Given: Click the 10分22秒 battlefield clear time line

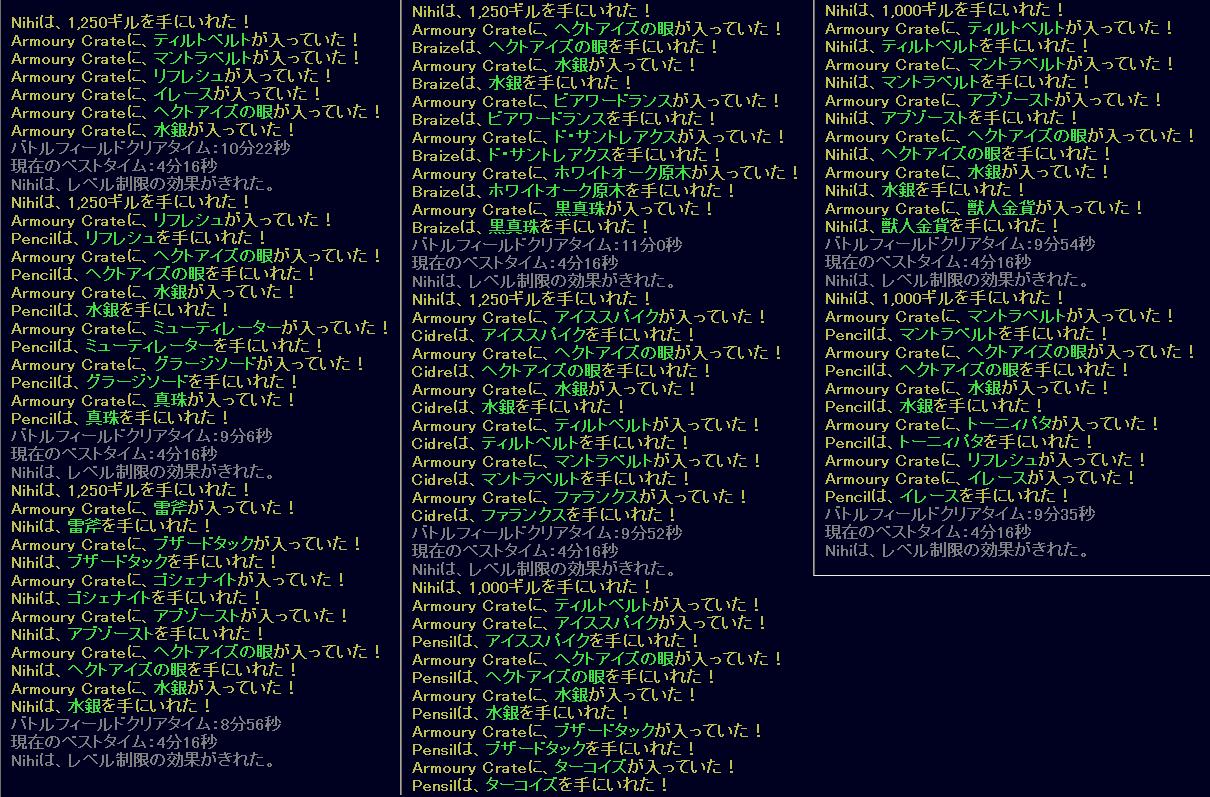Looking at the screenshot, I should [x=150, y=148].
